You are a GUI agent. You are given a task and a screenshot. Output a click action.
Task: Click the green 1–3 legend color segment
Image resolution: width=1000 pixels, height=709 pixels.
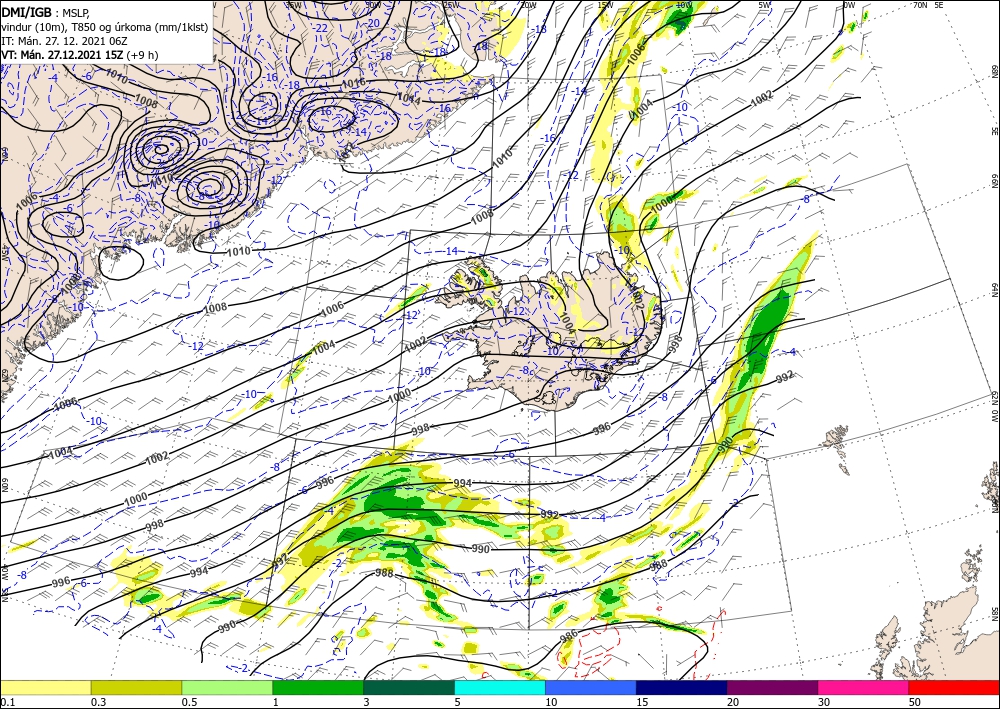click(x=318, y=687)
